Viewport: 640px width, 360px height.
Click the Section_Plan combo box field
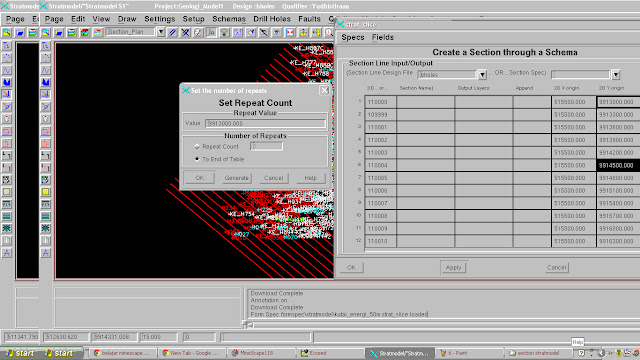(130, 32)
